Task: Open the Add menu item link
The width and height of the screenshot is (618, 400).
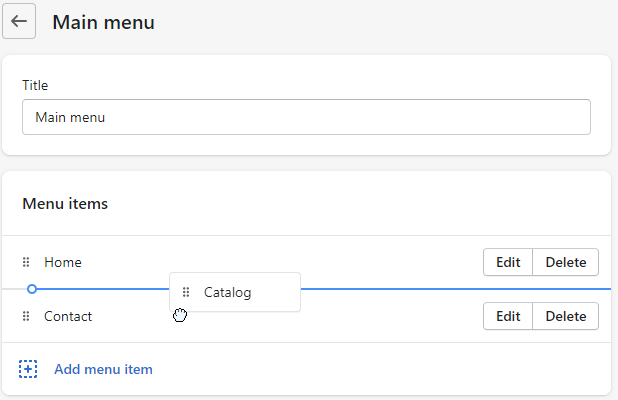Action: [x=103, y=369]
